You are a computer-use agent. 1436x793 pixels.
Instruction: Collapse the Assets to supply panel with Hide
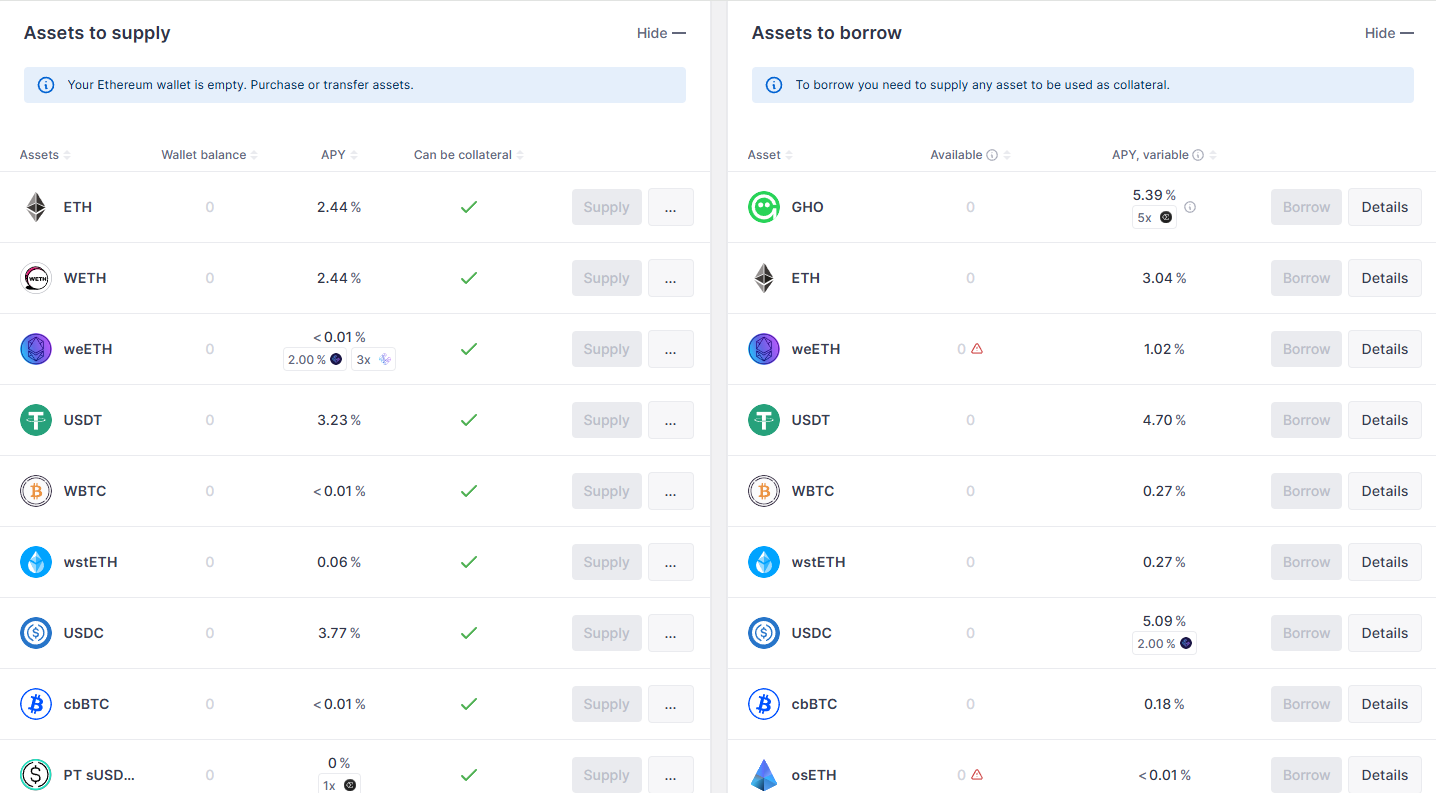661,33
